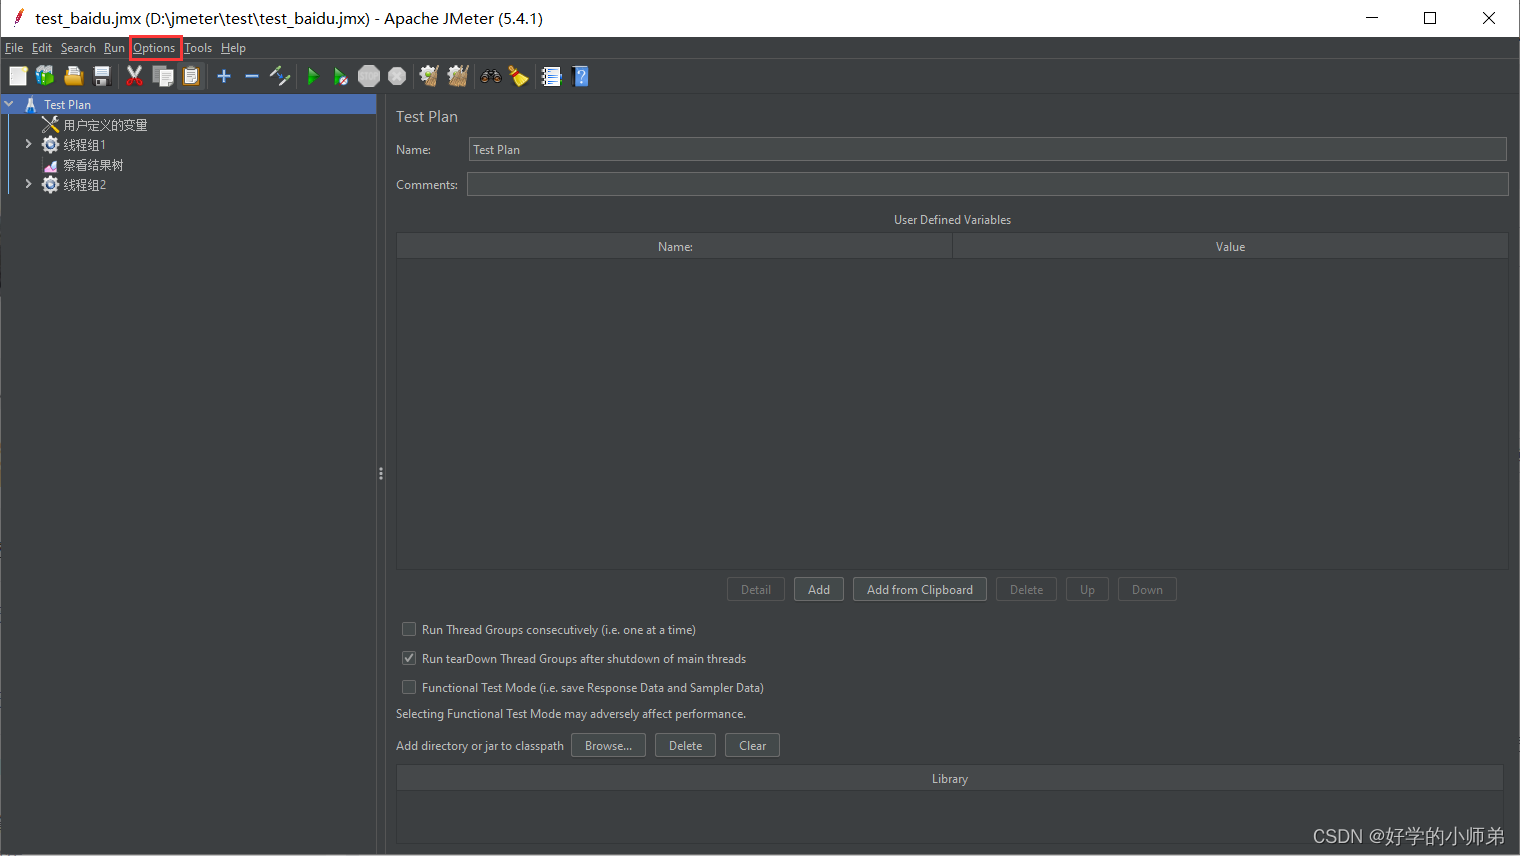This screenshot has height=856, width=1520.
Task: Open the Search menu
Action: coord(78,48)
